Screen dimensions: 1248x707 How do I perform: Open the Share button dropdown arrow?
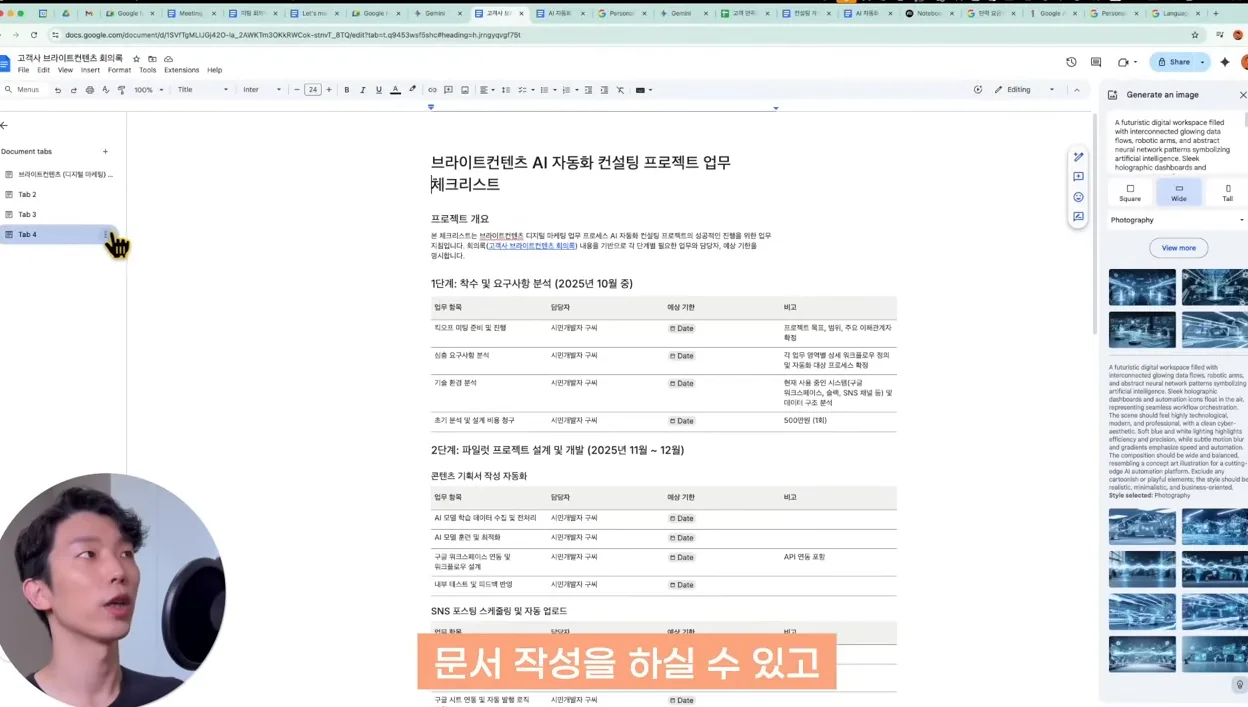[1203, 62]
